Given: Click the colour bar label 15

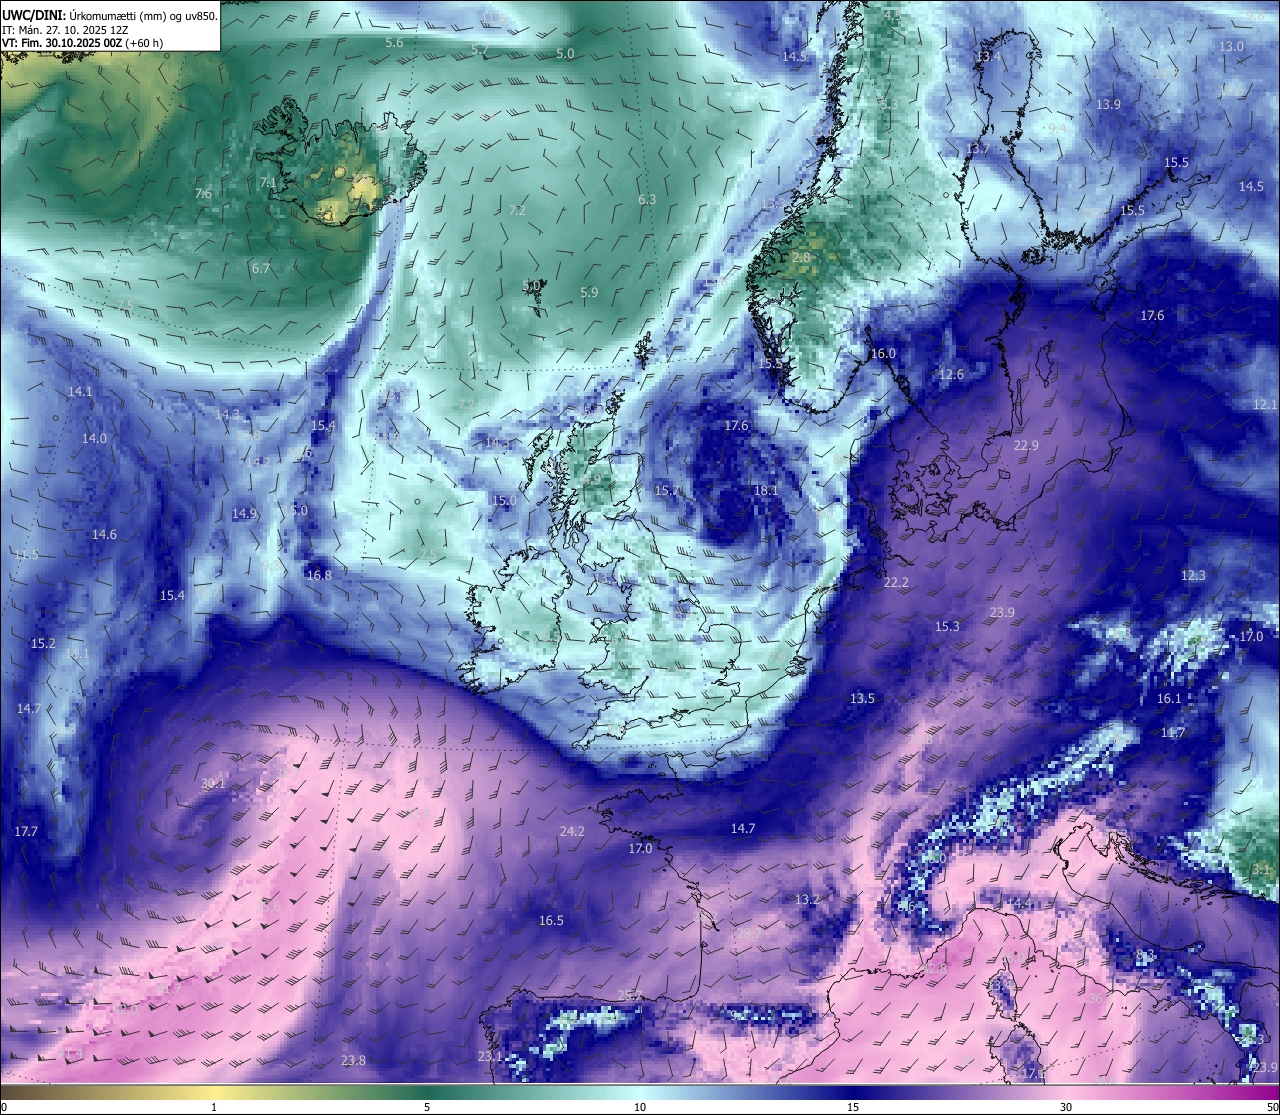Looking at the screenshot, I should click(853, 1107).
